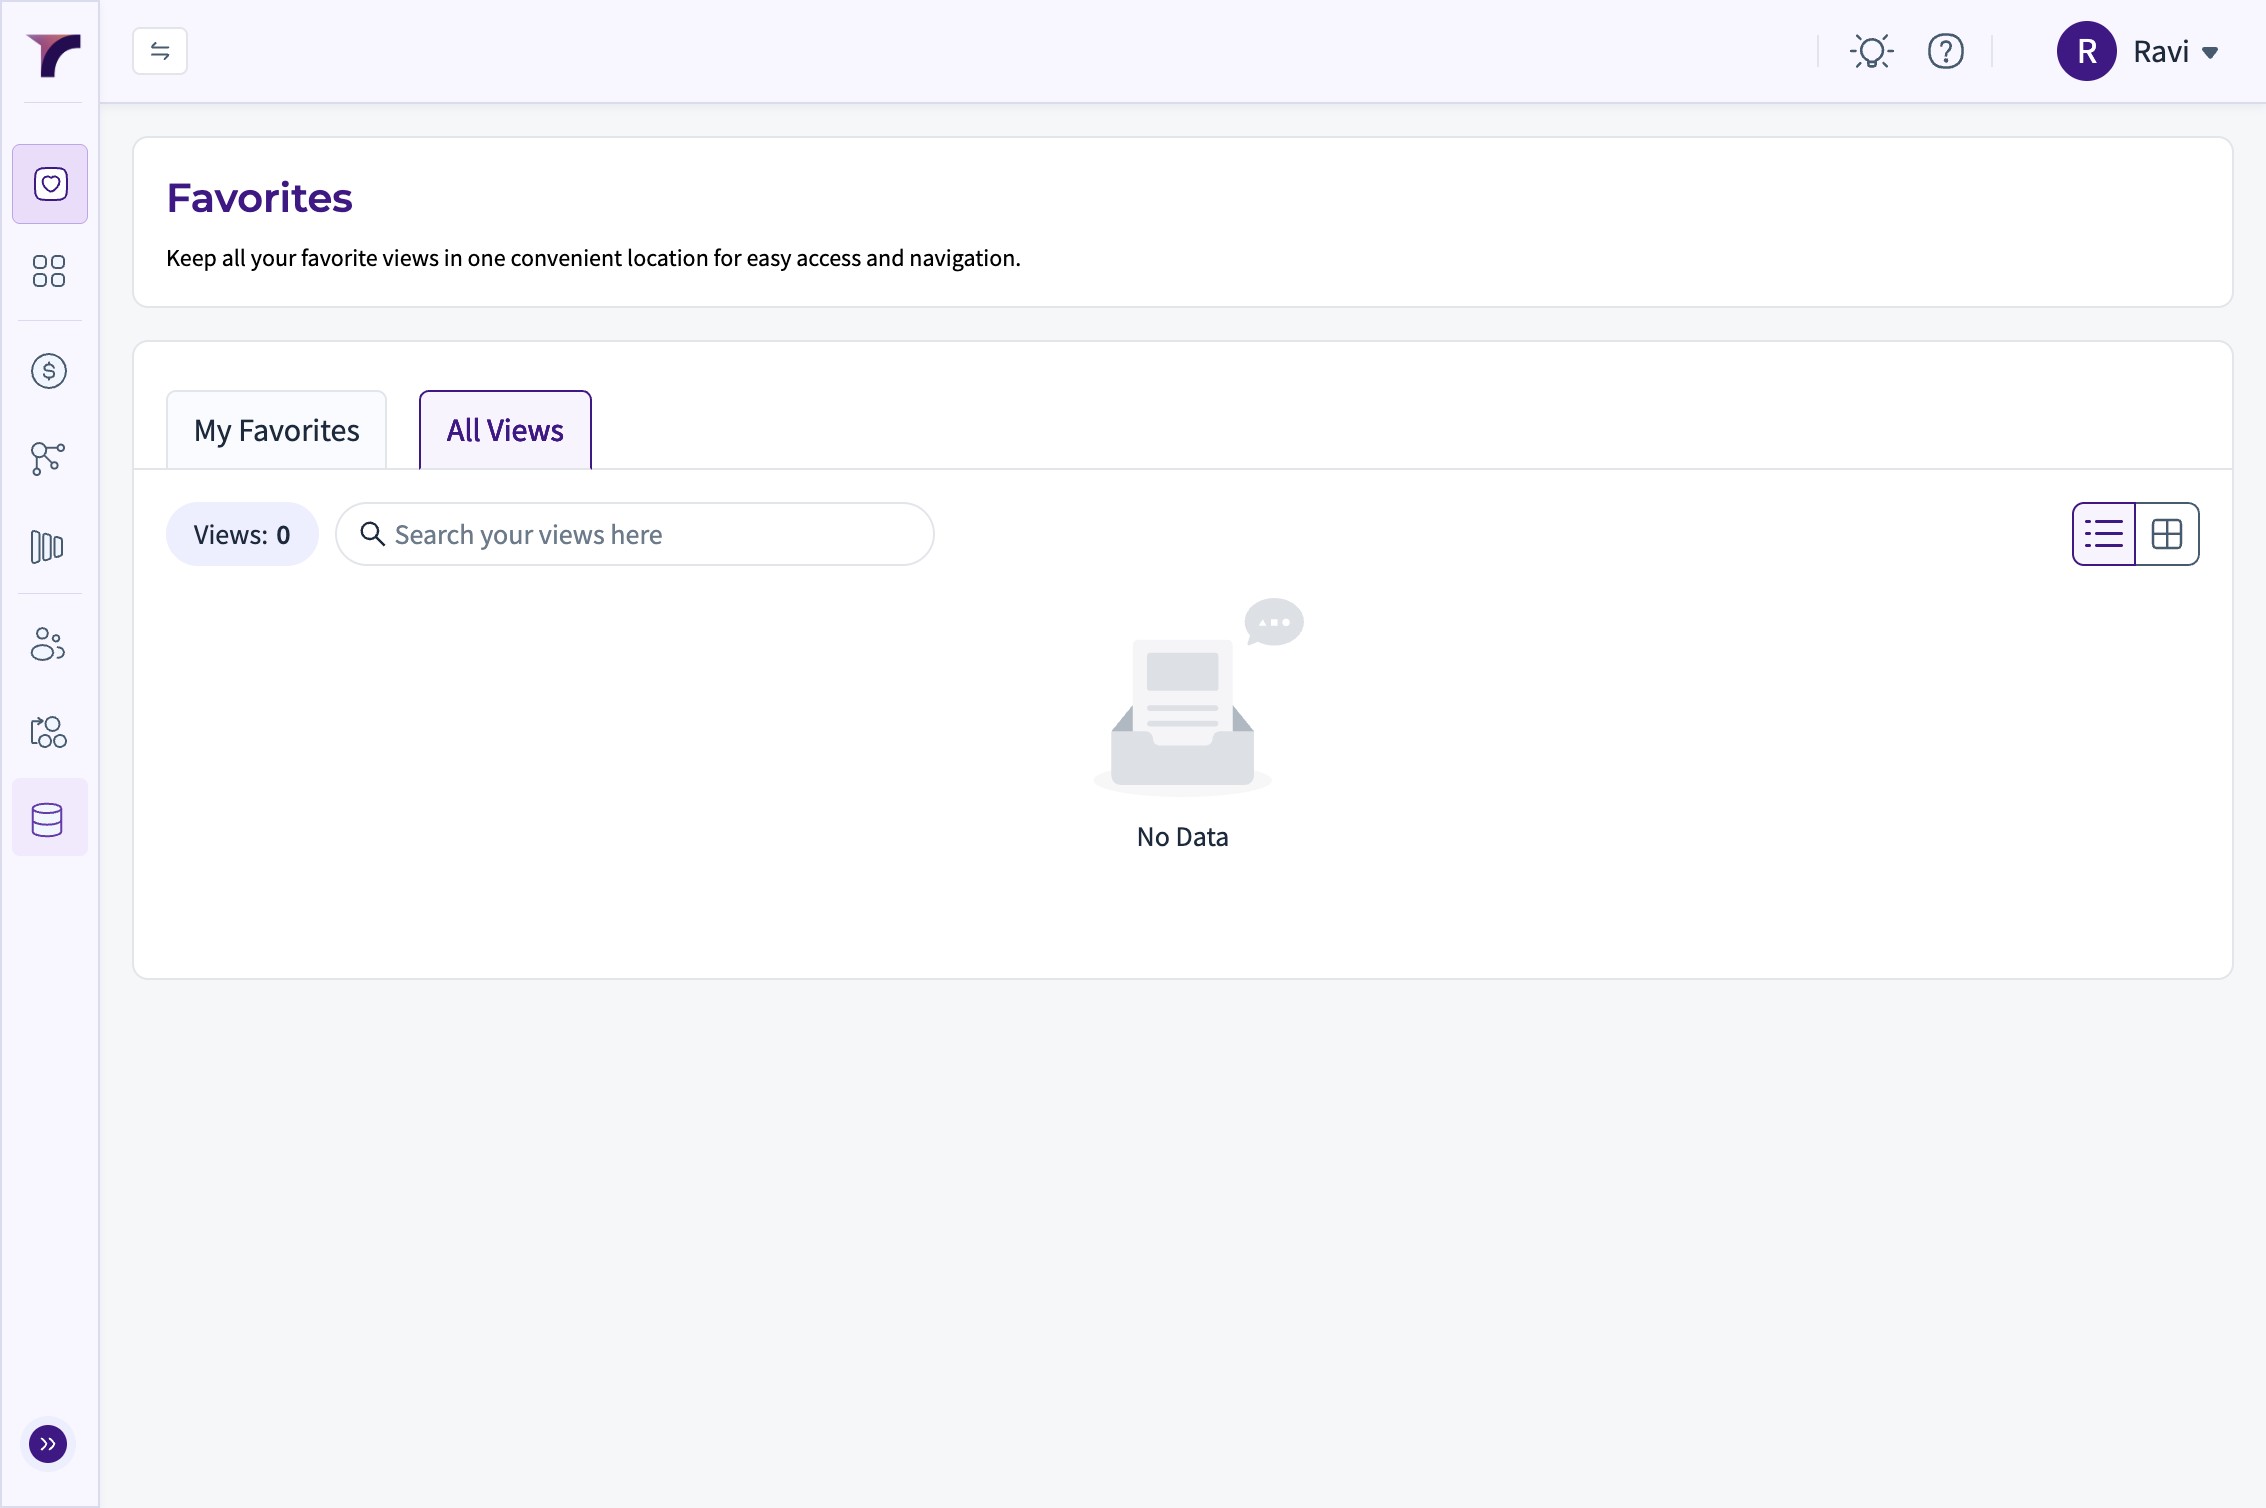
Task: Open the dashboards grid icon in sidebar
Action: pos(49,271)
